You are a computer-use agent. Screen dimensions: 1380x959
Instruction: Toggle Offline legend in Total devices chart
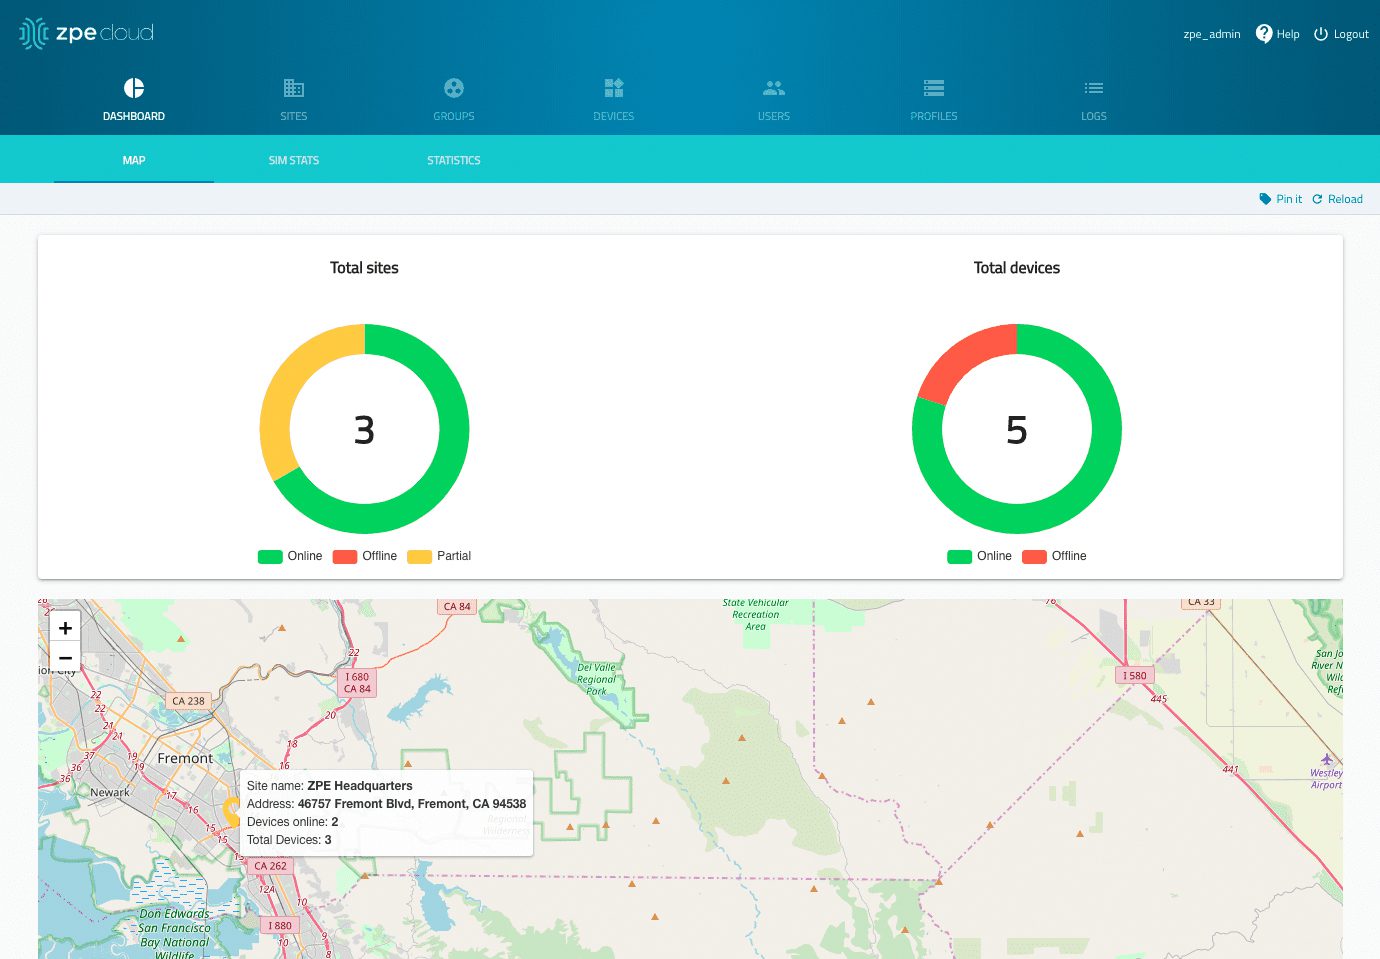(x=1054, y=556)
